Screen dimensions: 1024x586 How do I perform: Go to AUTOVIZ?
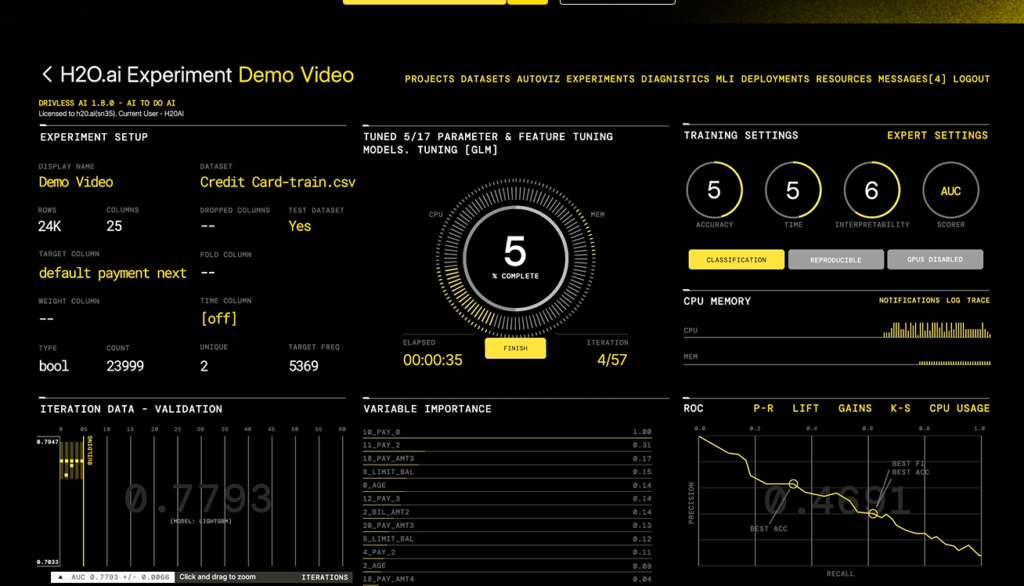[538, 79]
